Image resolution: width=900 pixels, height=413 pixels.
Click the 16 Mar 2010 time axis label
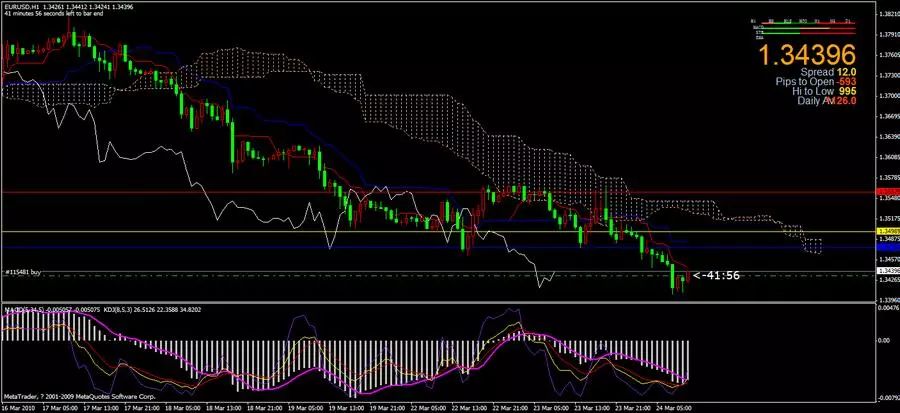click(16, 408)
